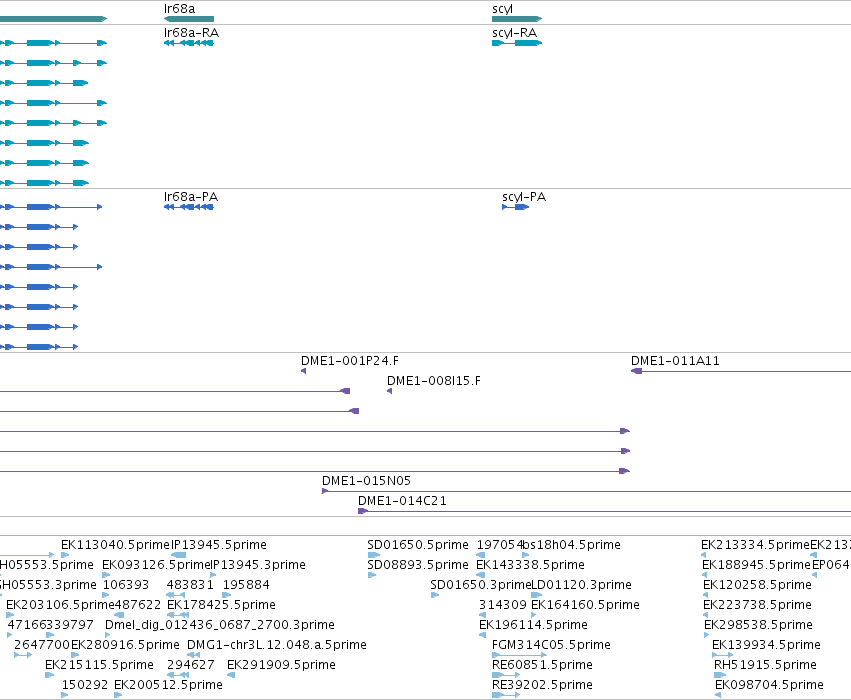Screen dimensions: 851x700
Task: Select the DME1-014C21 clone label
Action: [x=402, y=500]
